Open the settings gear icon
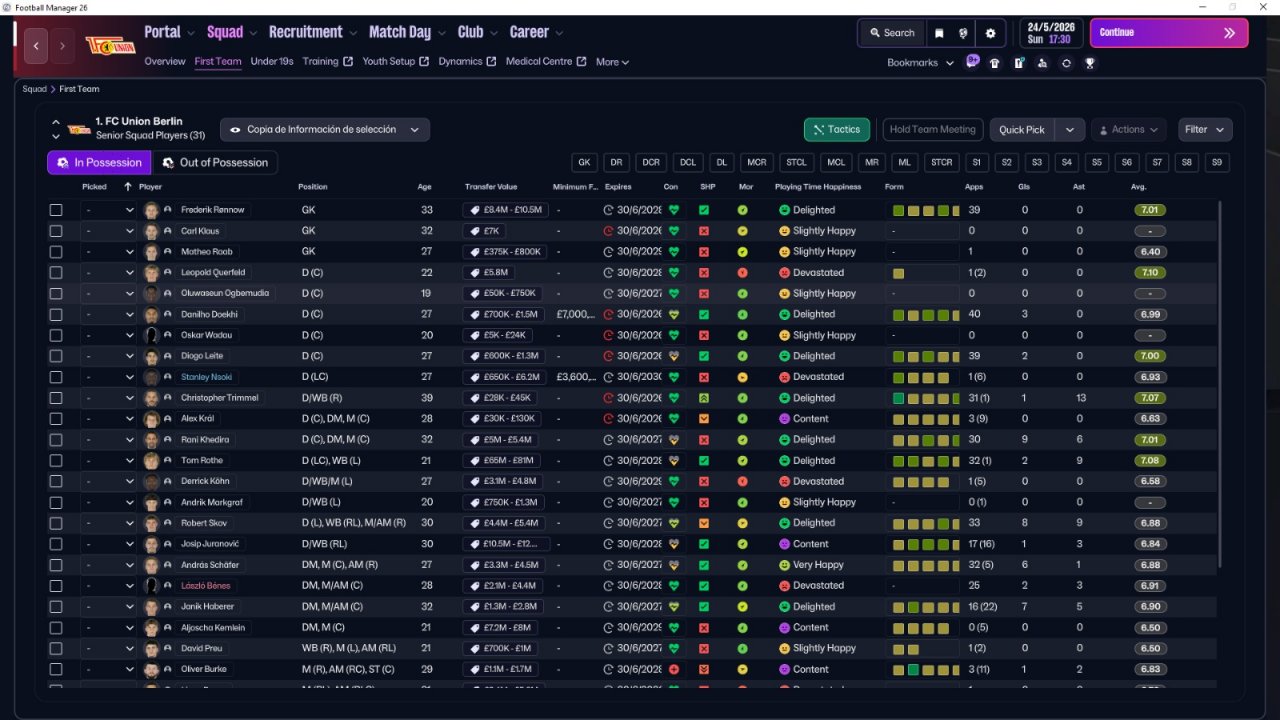This screenshot has height=720, width=1280. (990, 33)
